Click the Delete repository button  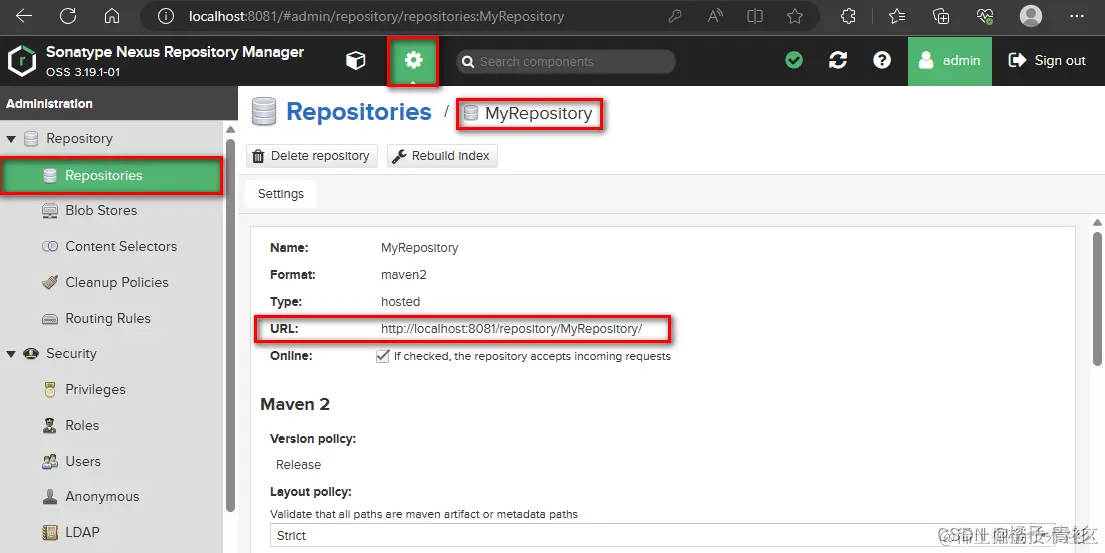(x=311, y=156)
